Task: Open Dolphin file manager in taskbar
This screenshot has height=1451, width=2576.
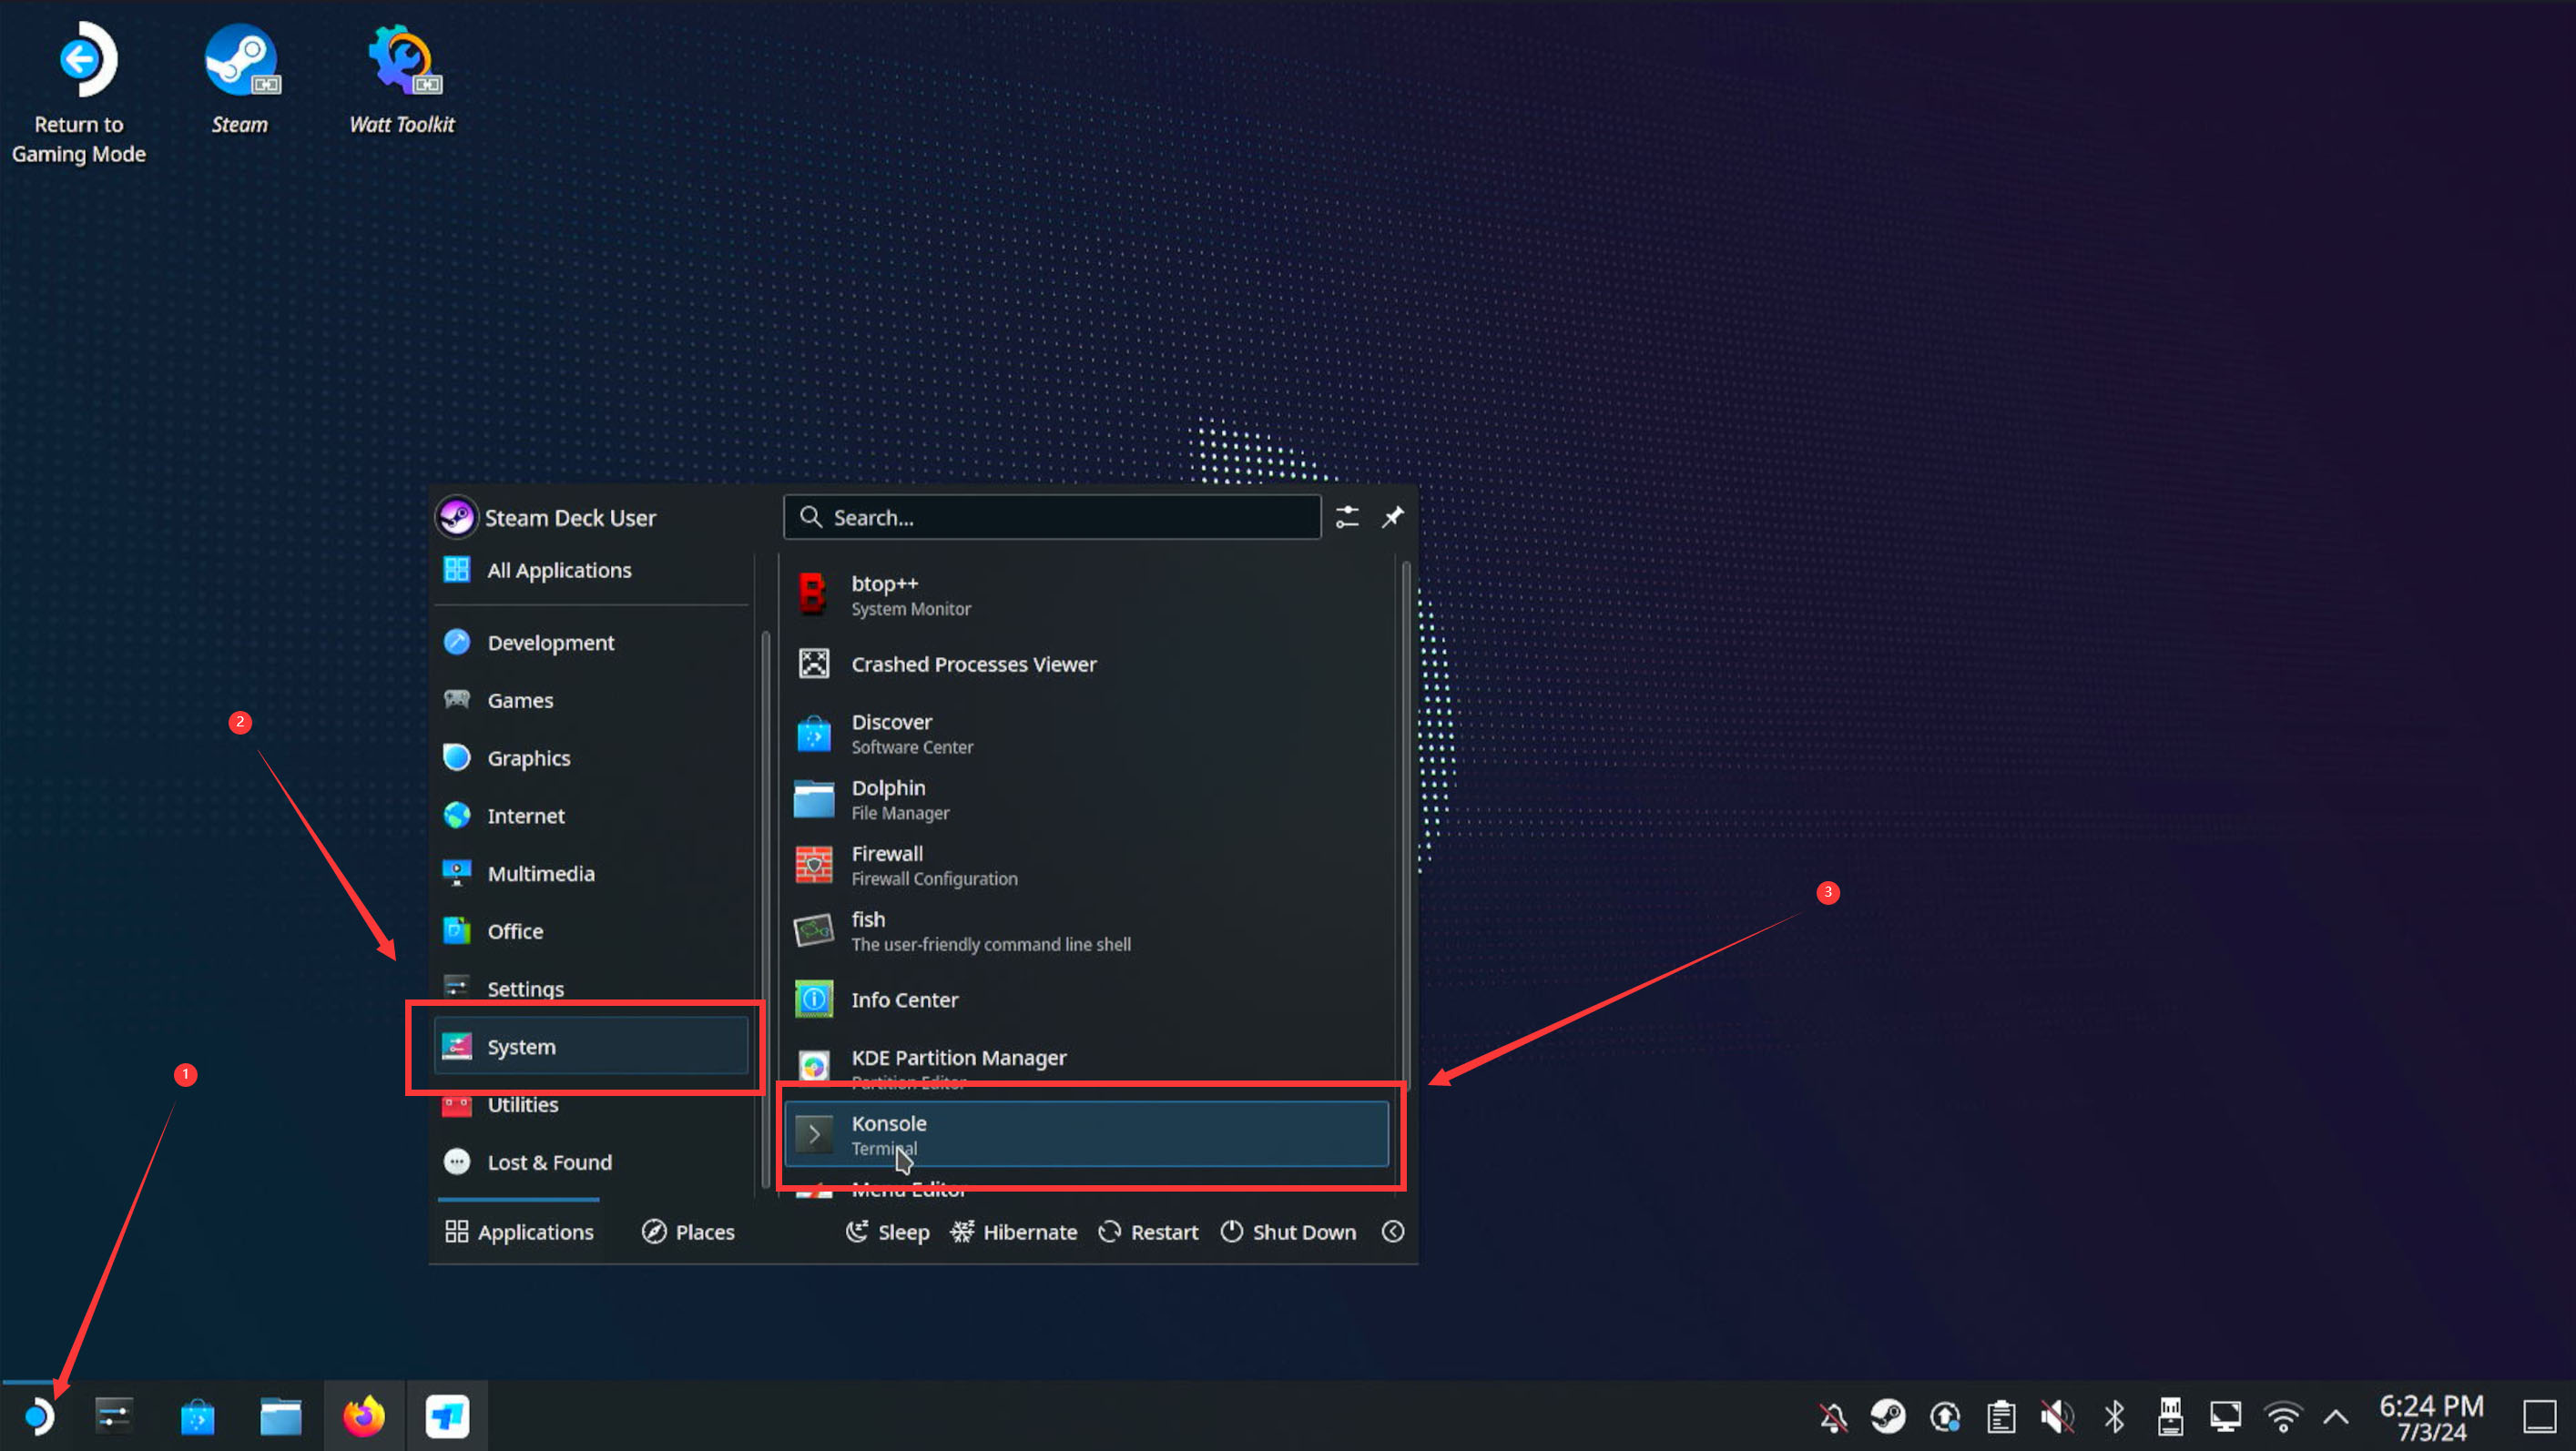Action: (x=280, y=1416)
